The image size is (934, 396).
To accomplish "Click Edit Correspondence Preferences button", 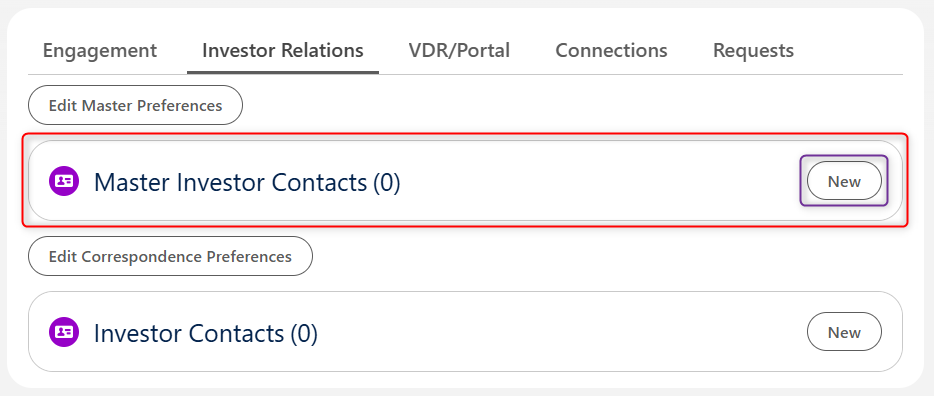I will (170, 257).
